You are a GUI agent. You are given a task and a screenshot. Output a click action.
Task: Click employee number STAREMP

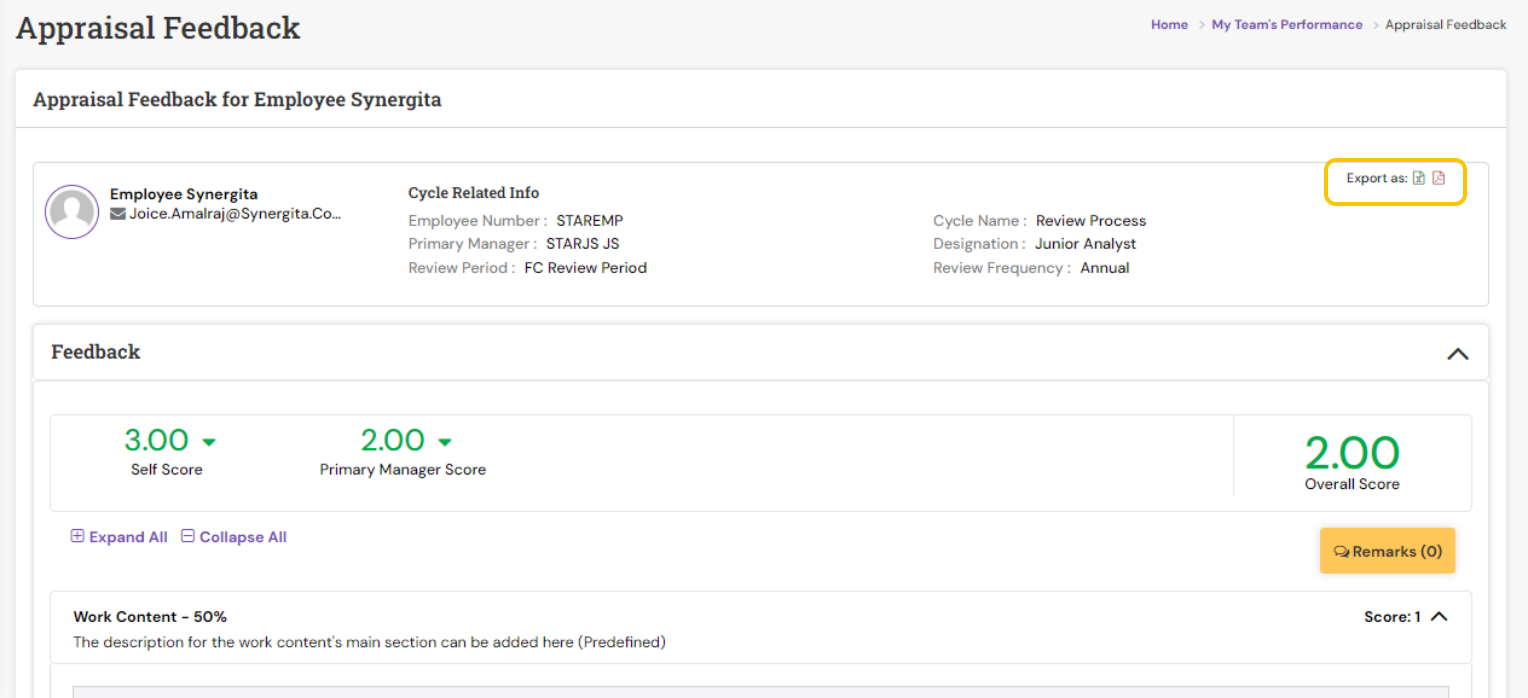click(x=590, y=220)
